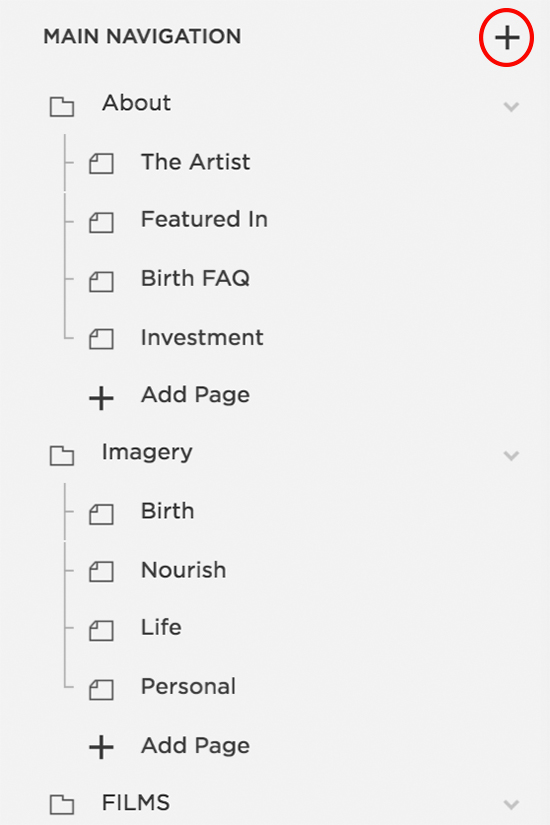The image size is (550, 825).
Task: Select the FILMS folder label
Action: click(136, 803)
